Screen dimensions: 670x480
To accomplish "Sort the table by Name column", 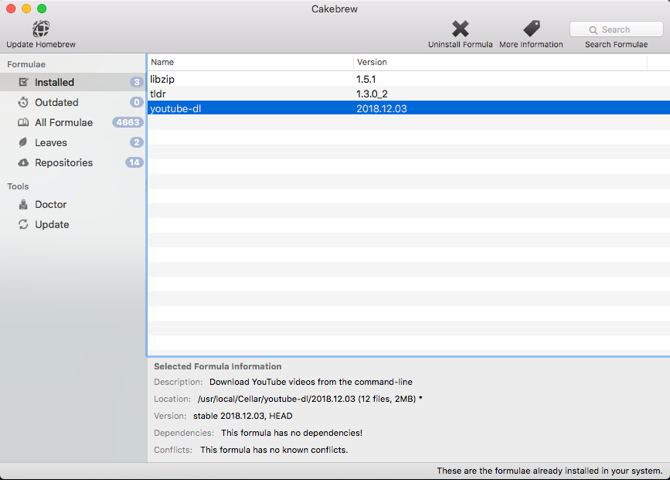I will 250,62.
